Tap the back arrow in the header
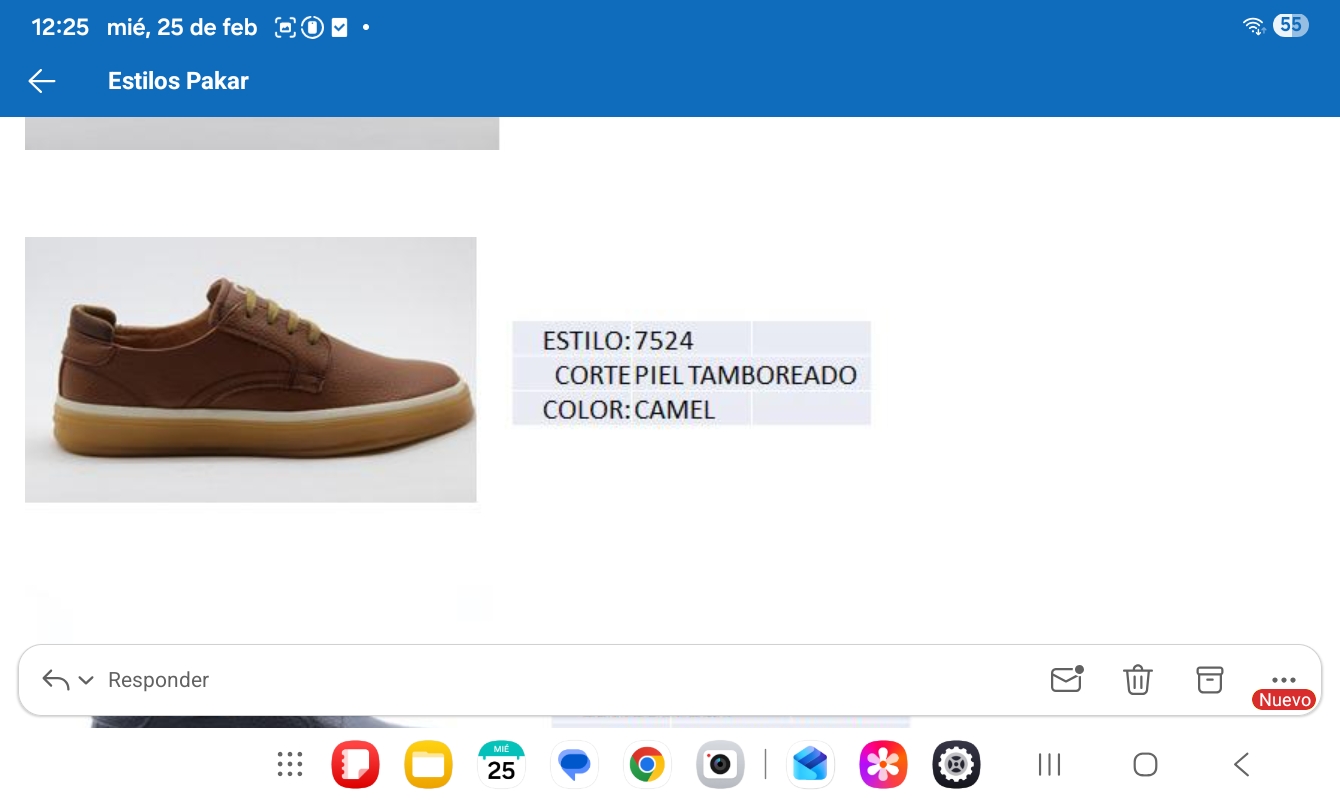The height and width of the screenshot is (800, 1340). tap(42, 81)
